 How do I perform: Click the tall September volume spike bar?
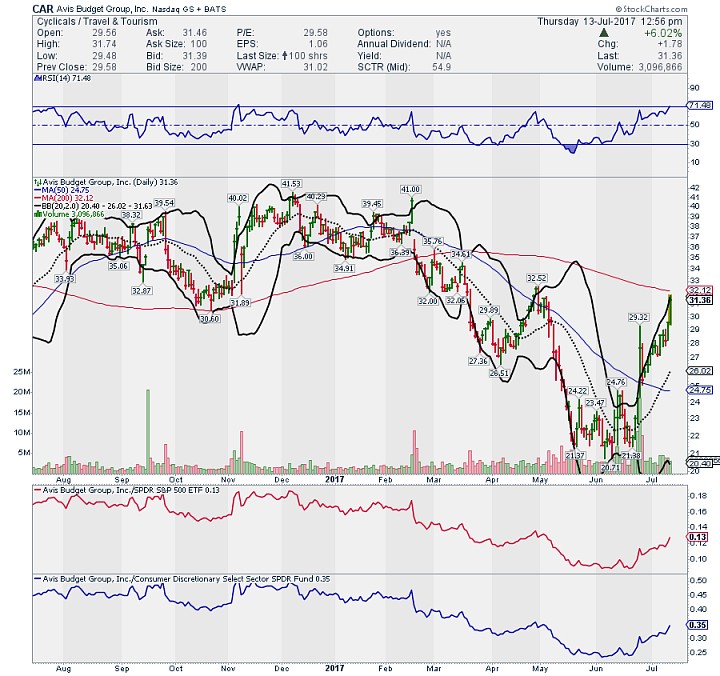(148, 431)
